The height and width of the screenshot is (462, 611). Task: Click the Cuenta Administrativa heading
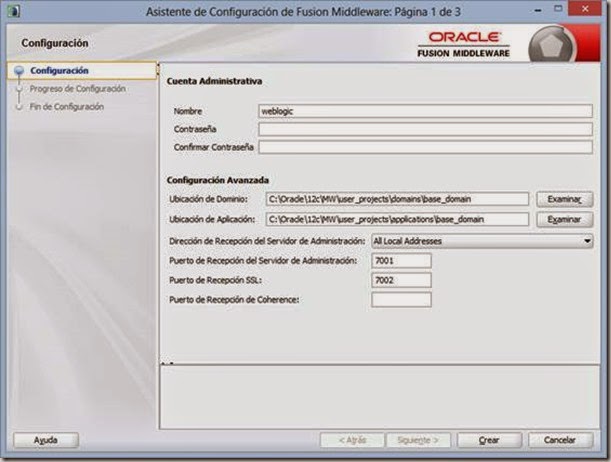214,81
